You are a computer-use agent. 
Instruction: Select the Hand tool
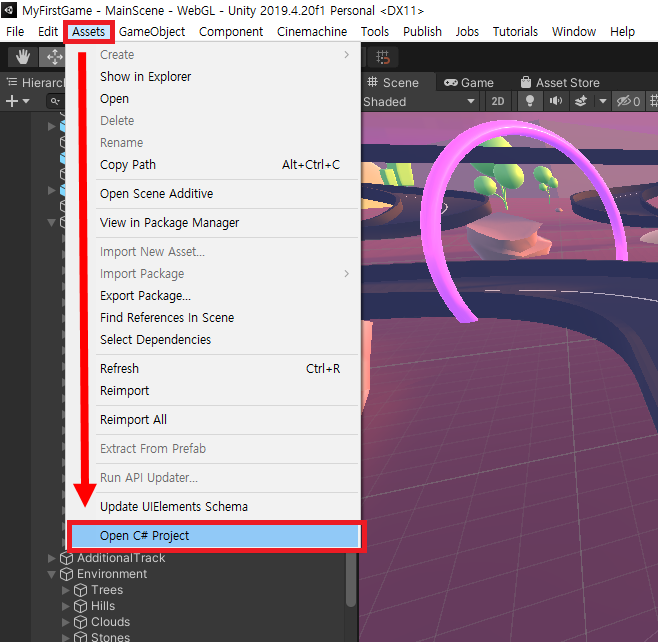point(23,57)
